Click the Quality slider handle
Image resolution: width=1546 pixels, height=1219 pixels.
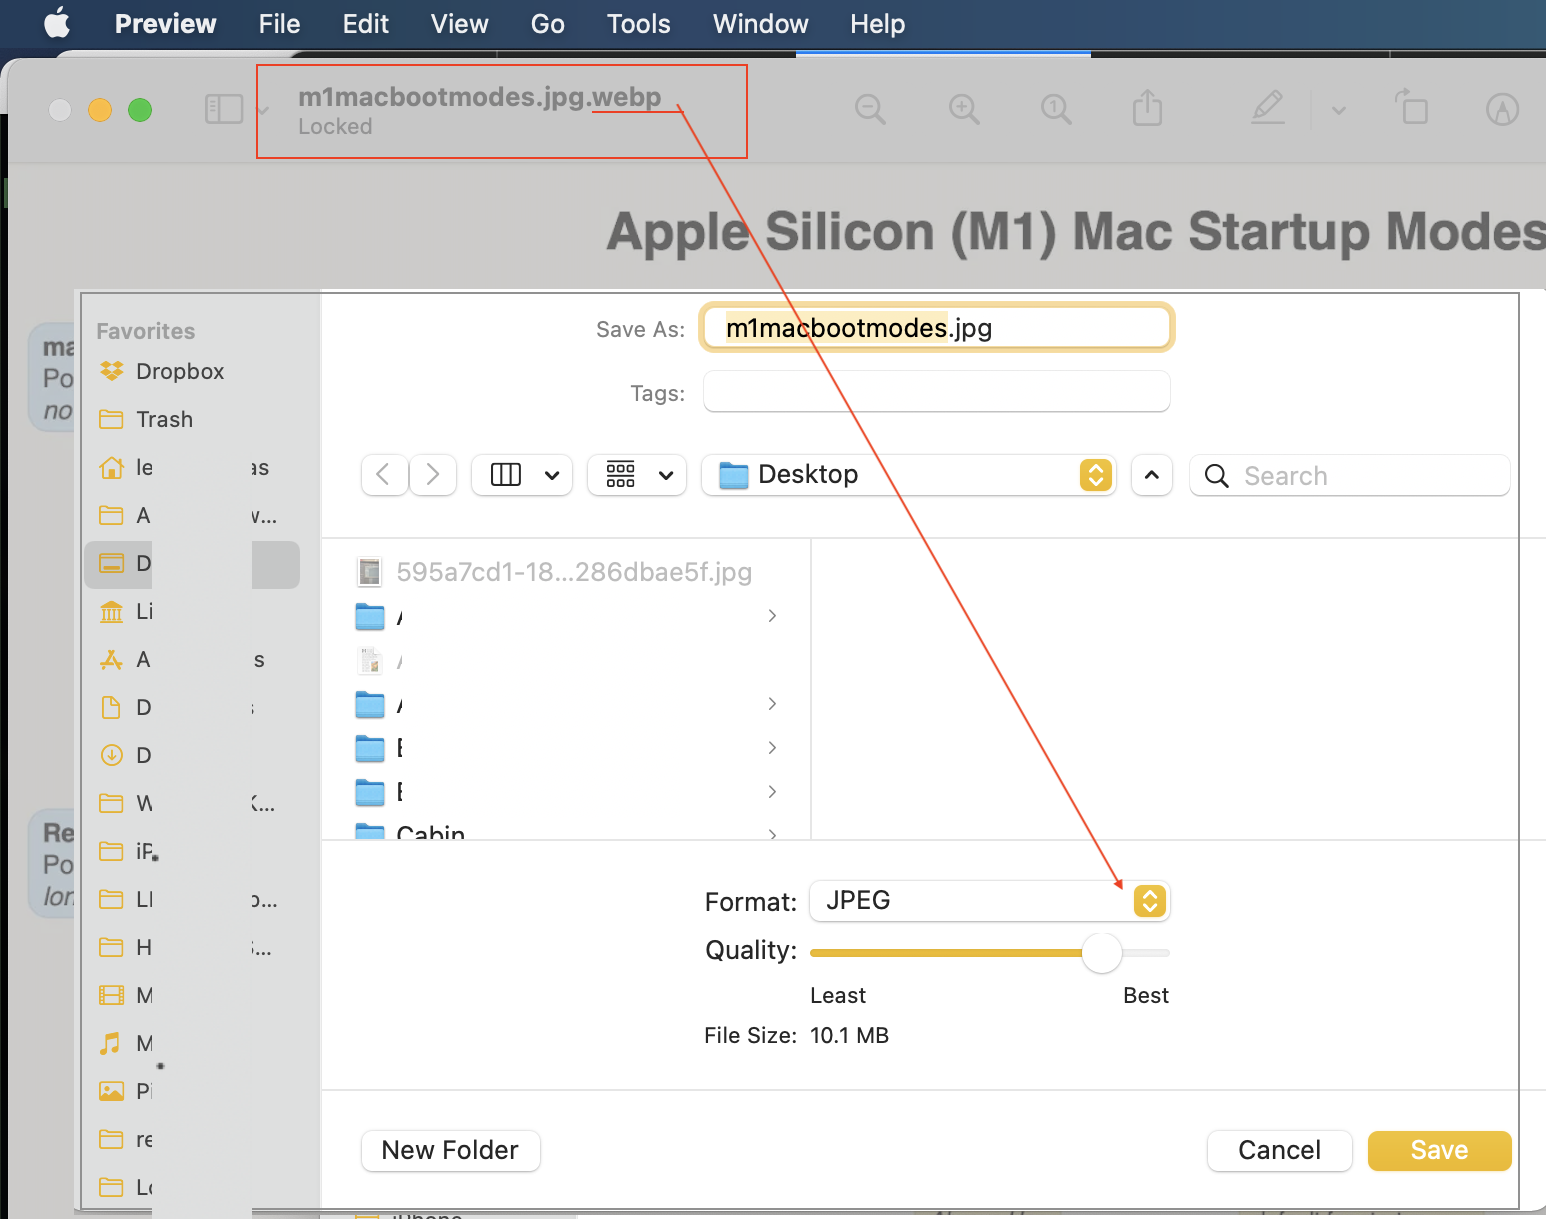click(x=1101, y=953)
